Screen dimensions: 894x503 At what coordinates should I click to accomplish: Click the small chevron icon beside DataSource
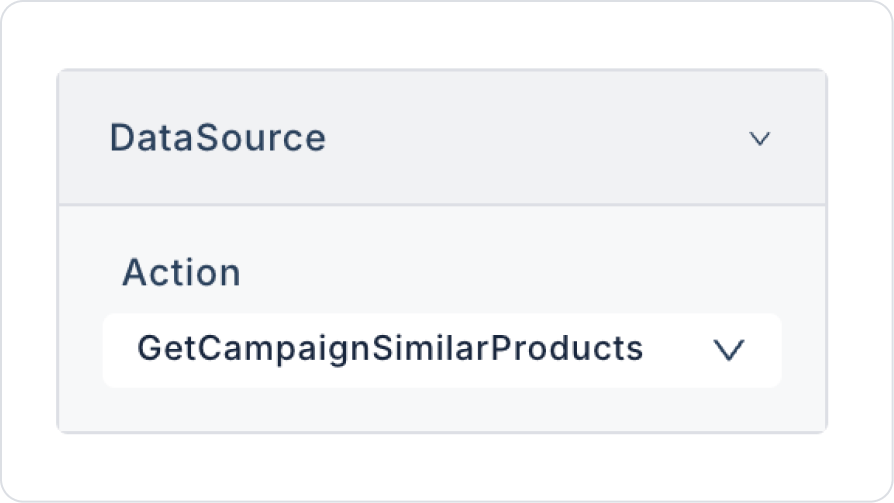point(760,139)
